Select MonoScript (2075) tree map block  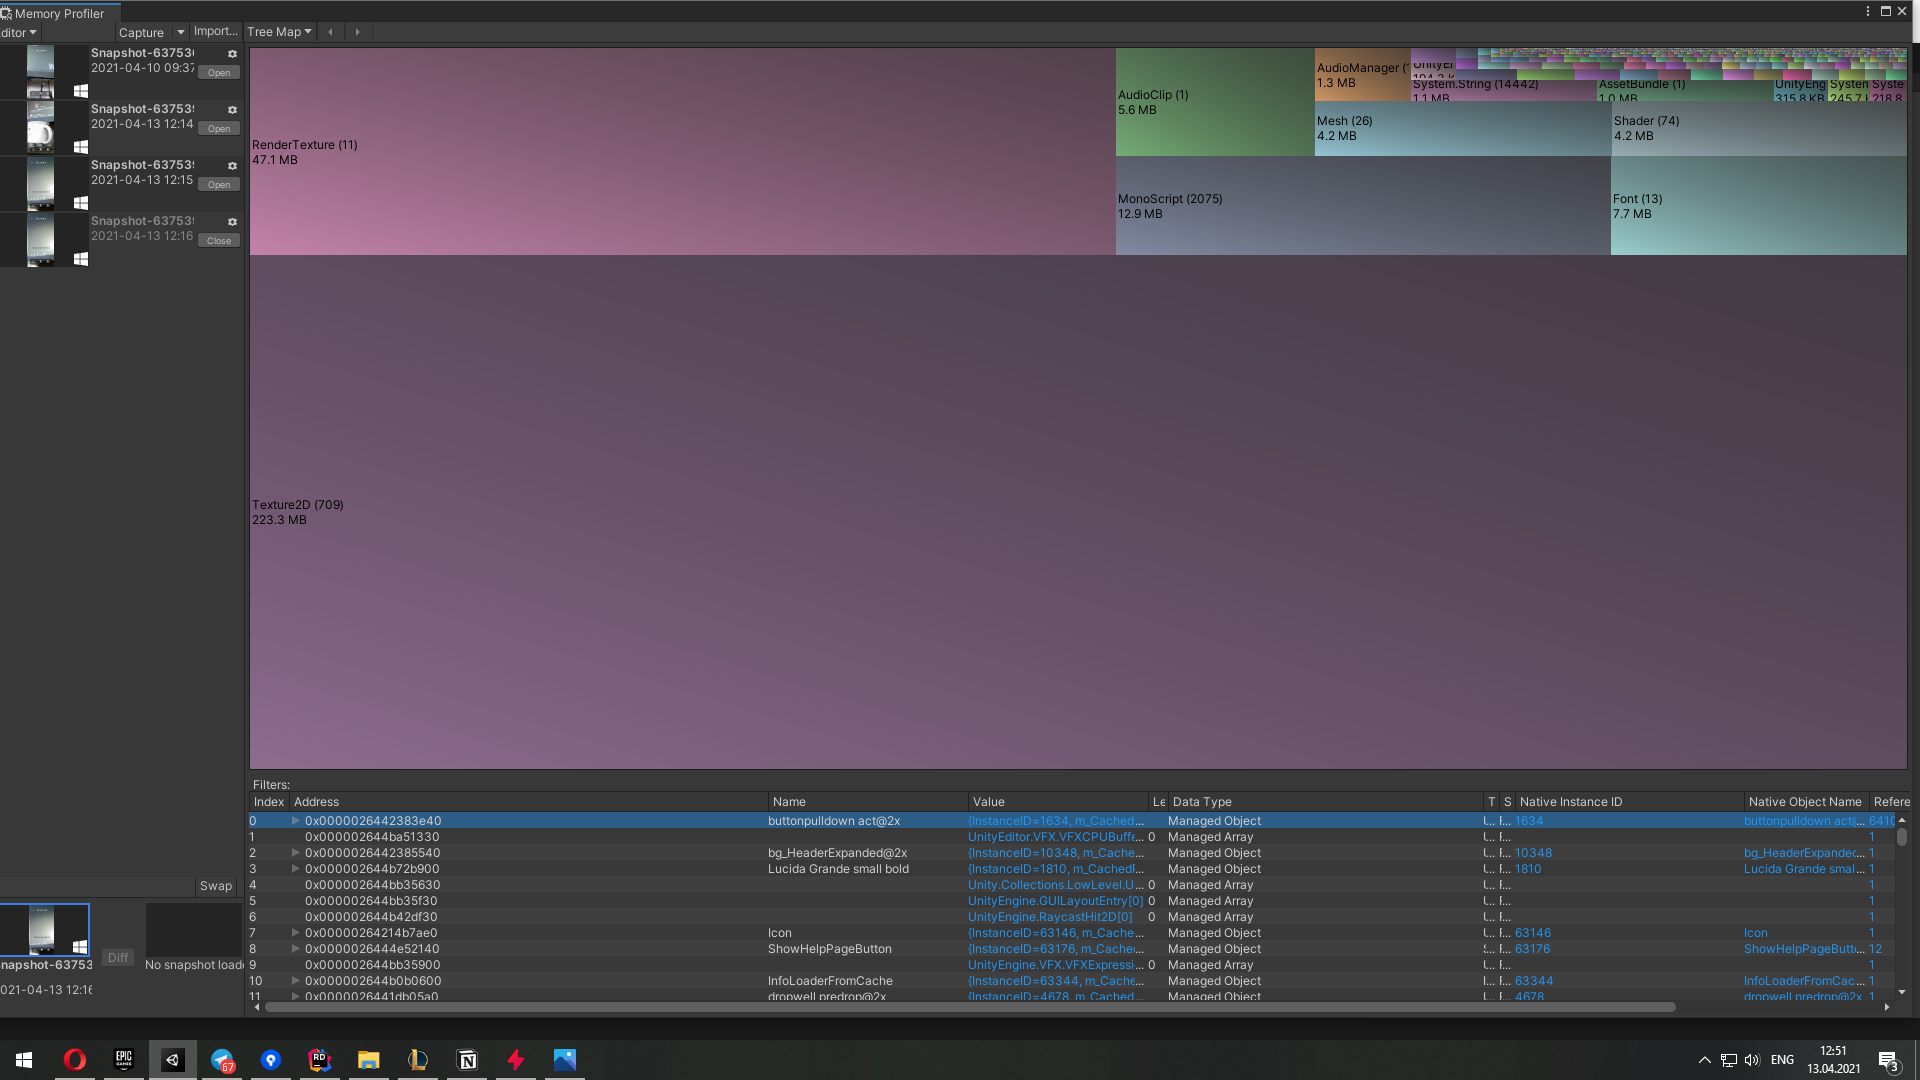[x=1363, y=205]
